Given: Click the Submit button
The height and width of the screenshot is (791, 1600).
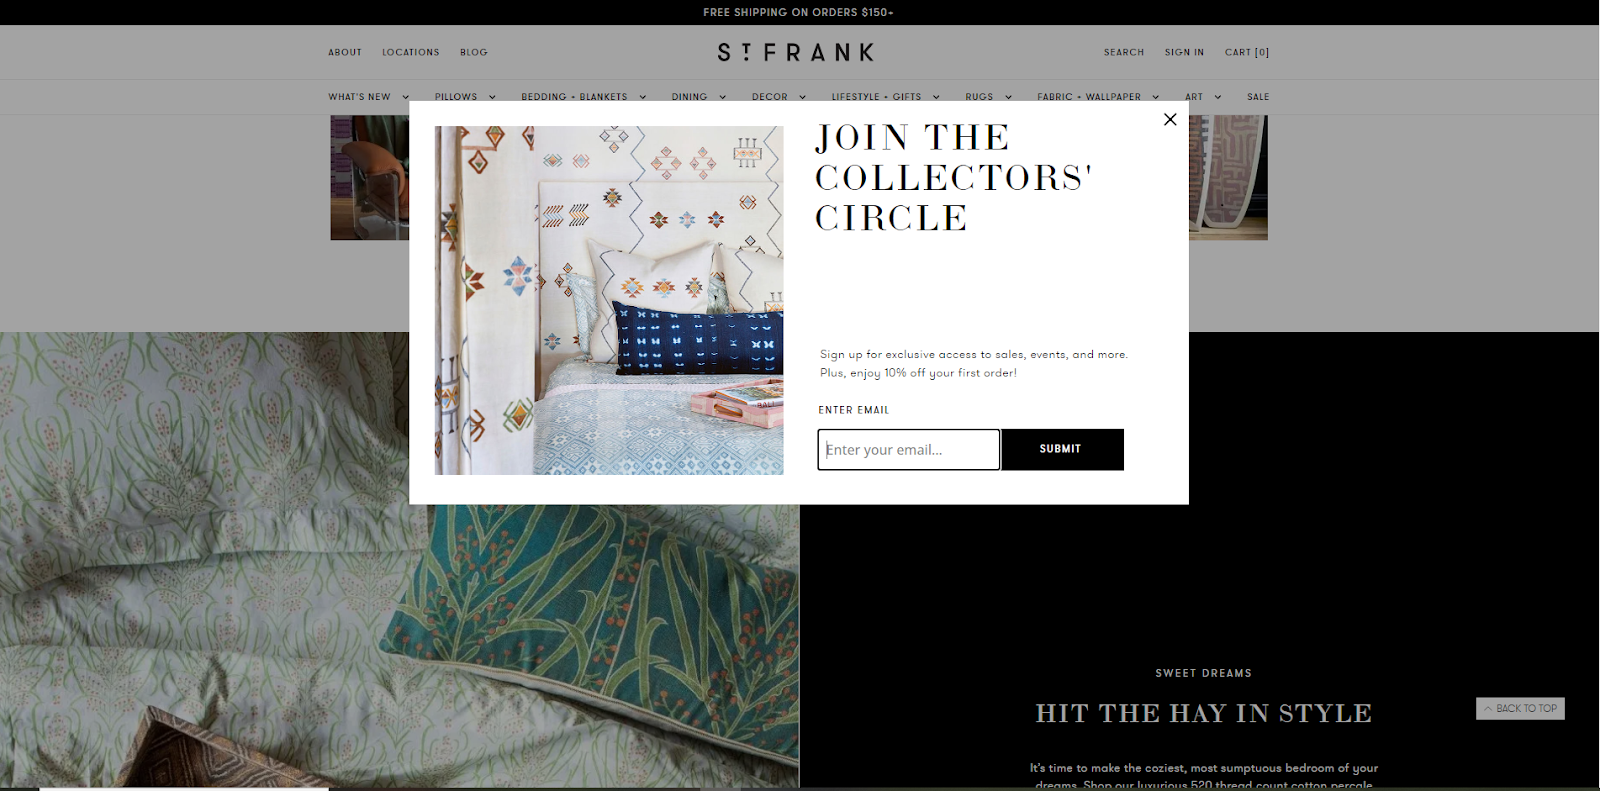Looking at the screenshot, I should 1062,450.
